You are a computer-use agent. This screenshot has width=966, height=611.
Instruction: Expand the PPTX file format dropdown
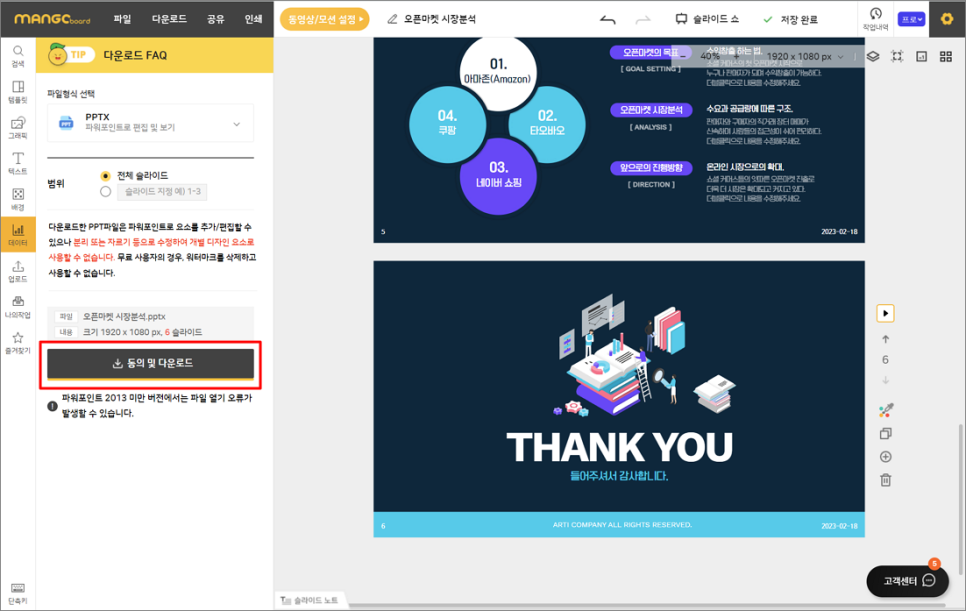click(150, 123)
